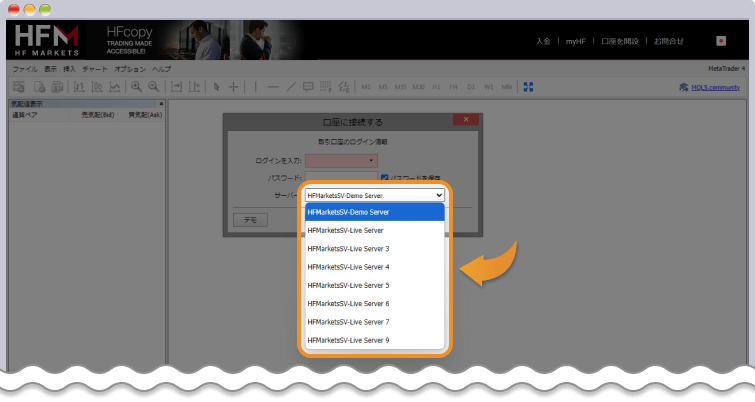This screenshot has width=755, height=402.
Task: Select the cursor pointer tool
Action: tap(216, 87)
